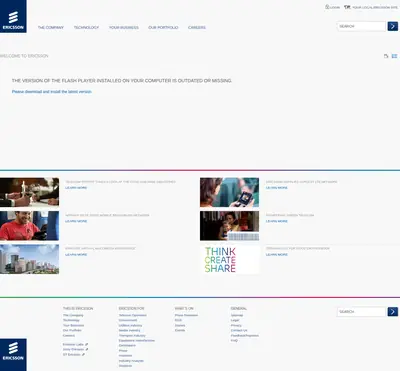Image resolution: width=400 pixels, height=371 pixels.
Task: Click Learn More beside city skyline photo
Action: tap(76, 254)
